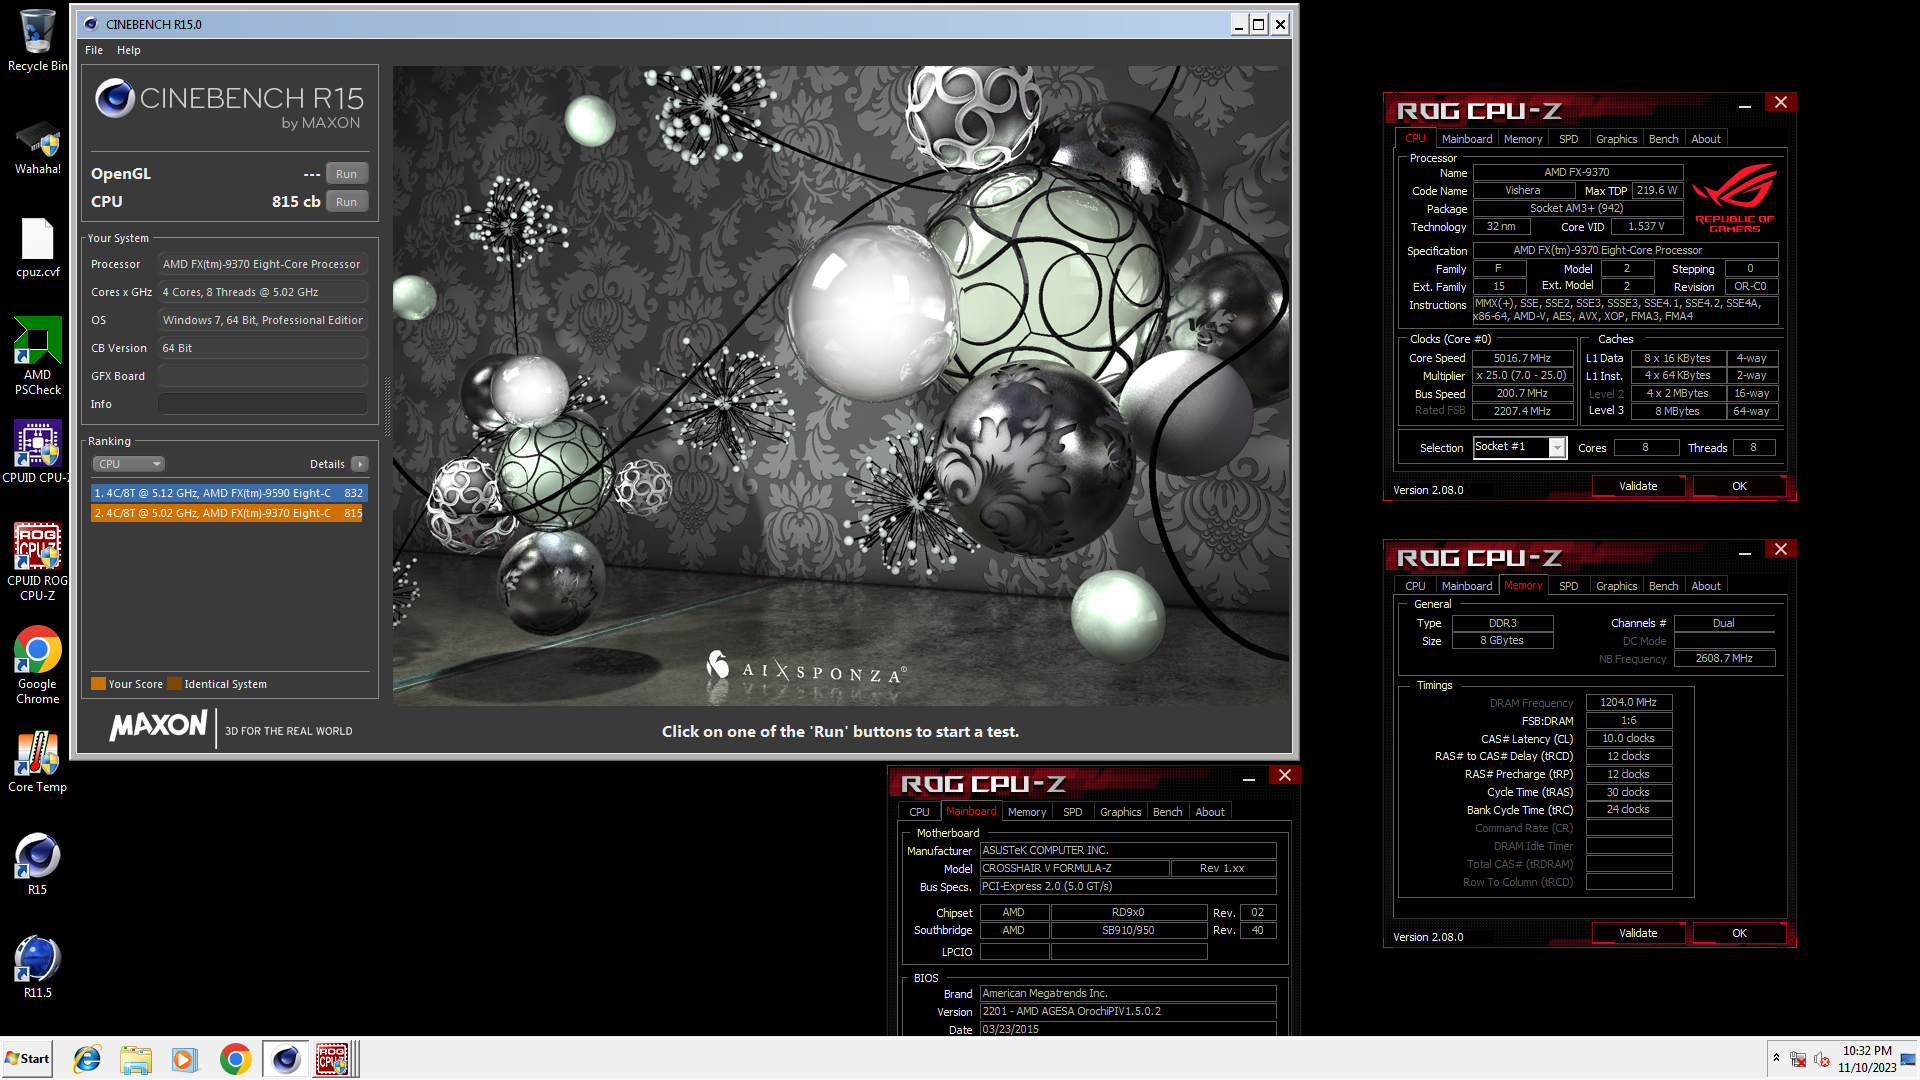Open the Help menu in Cinebench
Viewport: 1920px width, 1080px height.
point(129,50)
